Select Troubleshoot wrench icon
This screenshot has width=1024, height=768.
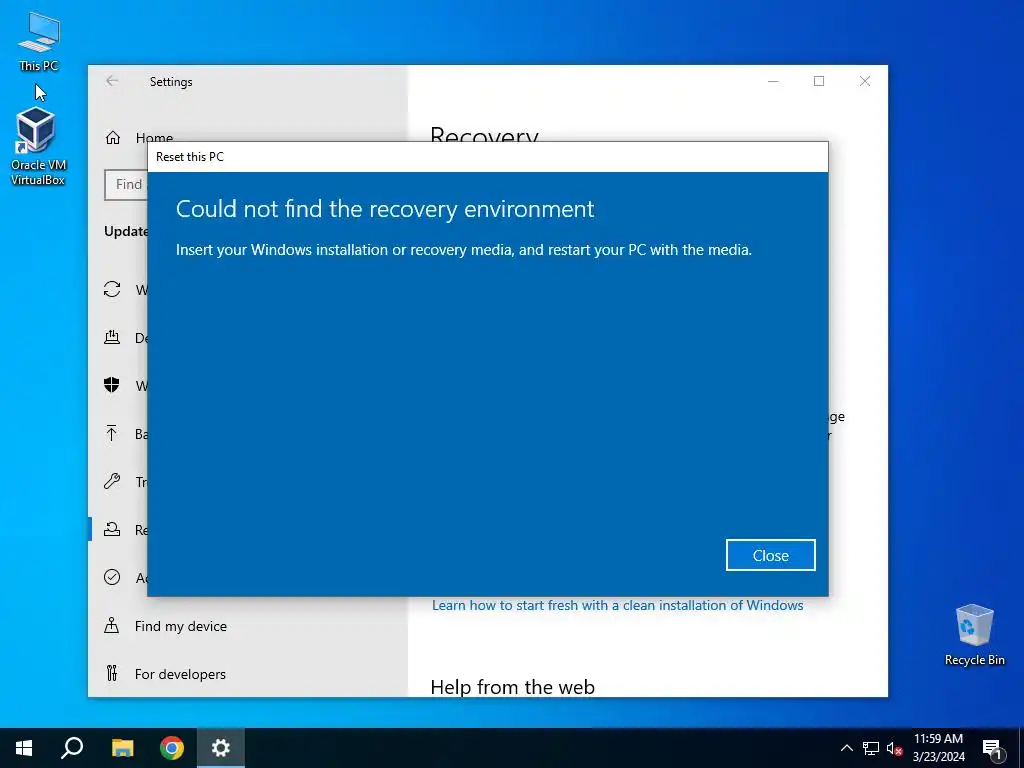(x=112, y=481)
